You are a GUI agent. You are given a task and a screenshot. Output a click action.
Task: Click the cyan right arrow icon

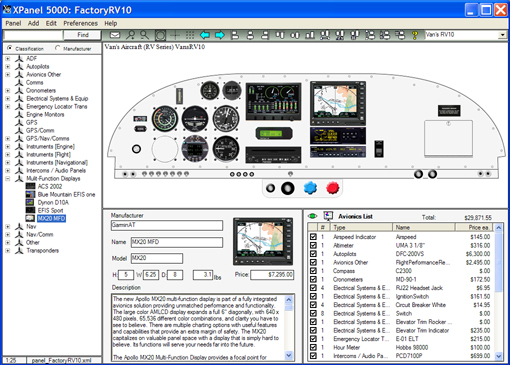(220, 35)
